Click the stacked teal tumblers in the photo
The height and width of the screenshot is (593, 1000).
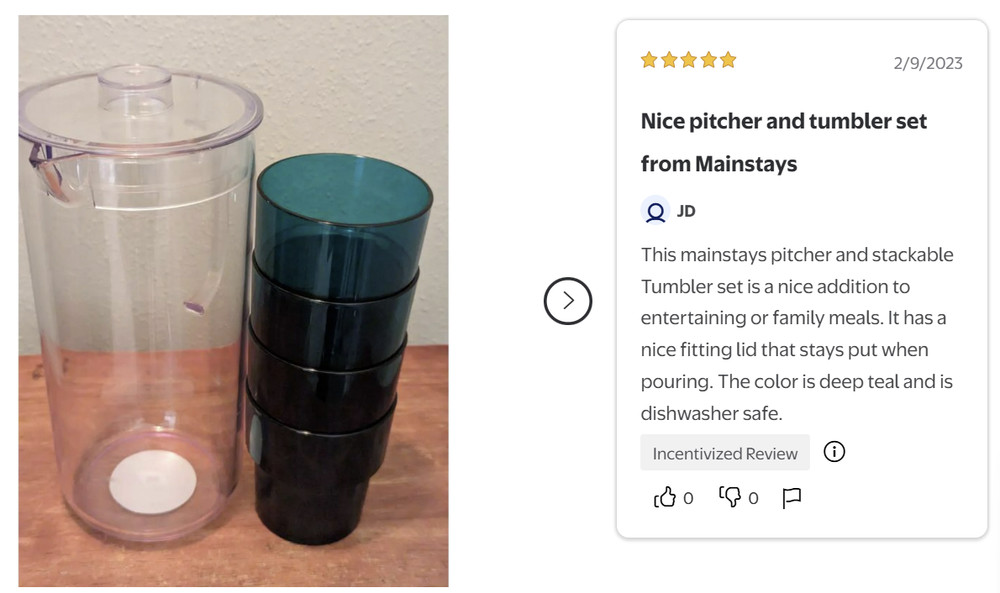(x=330, y=350)
